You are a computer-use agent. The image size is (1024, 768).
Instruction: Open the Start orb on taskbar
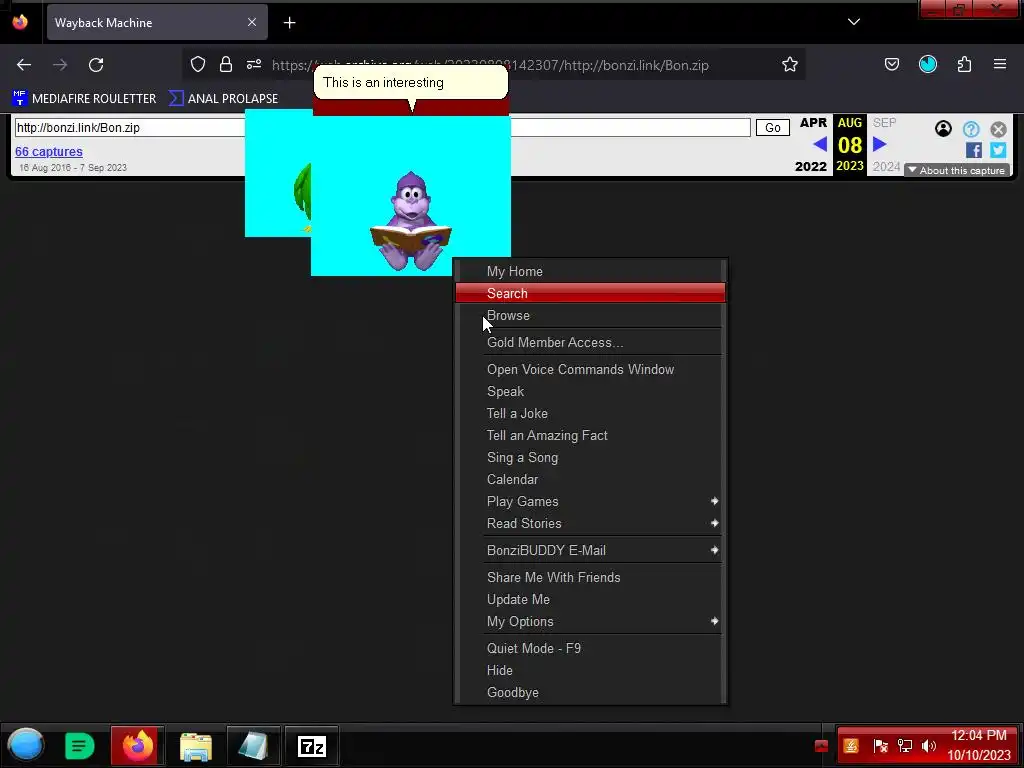[26, 745]
